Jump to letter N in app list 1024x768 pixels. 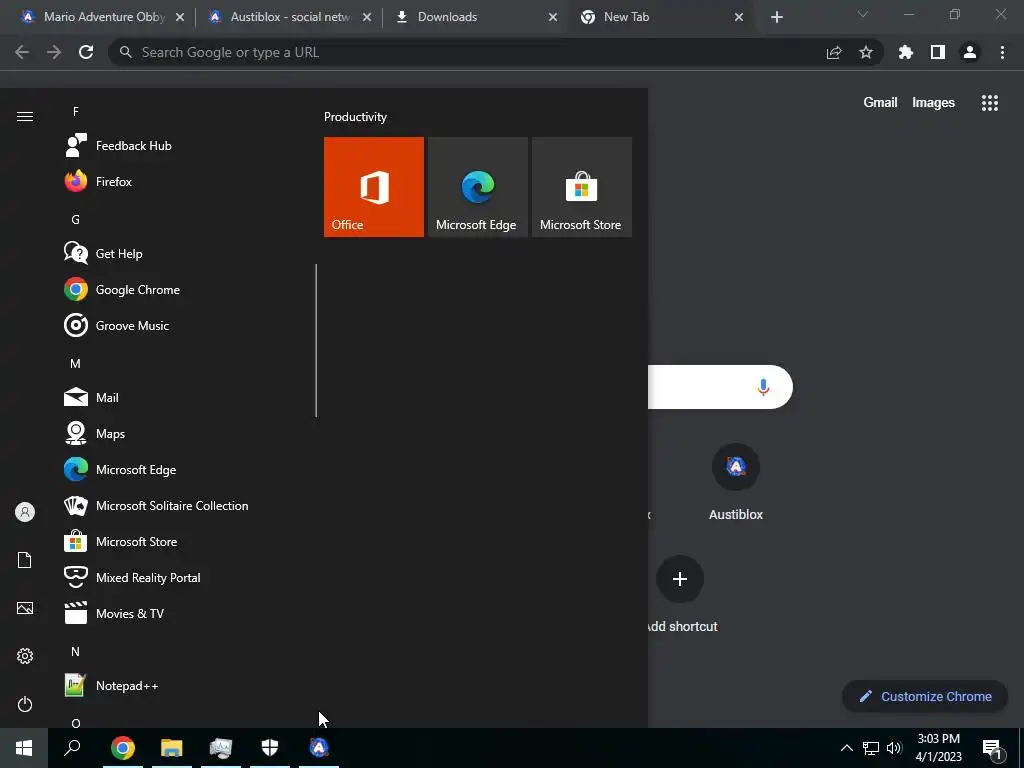(76, 652)
